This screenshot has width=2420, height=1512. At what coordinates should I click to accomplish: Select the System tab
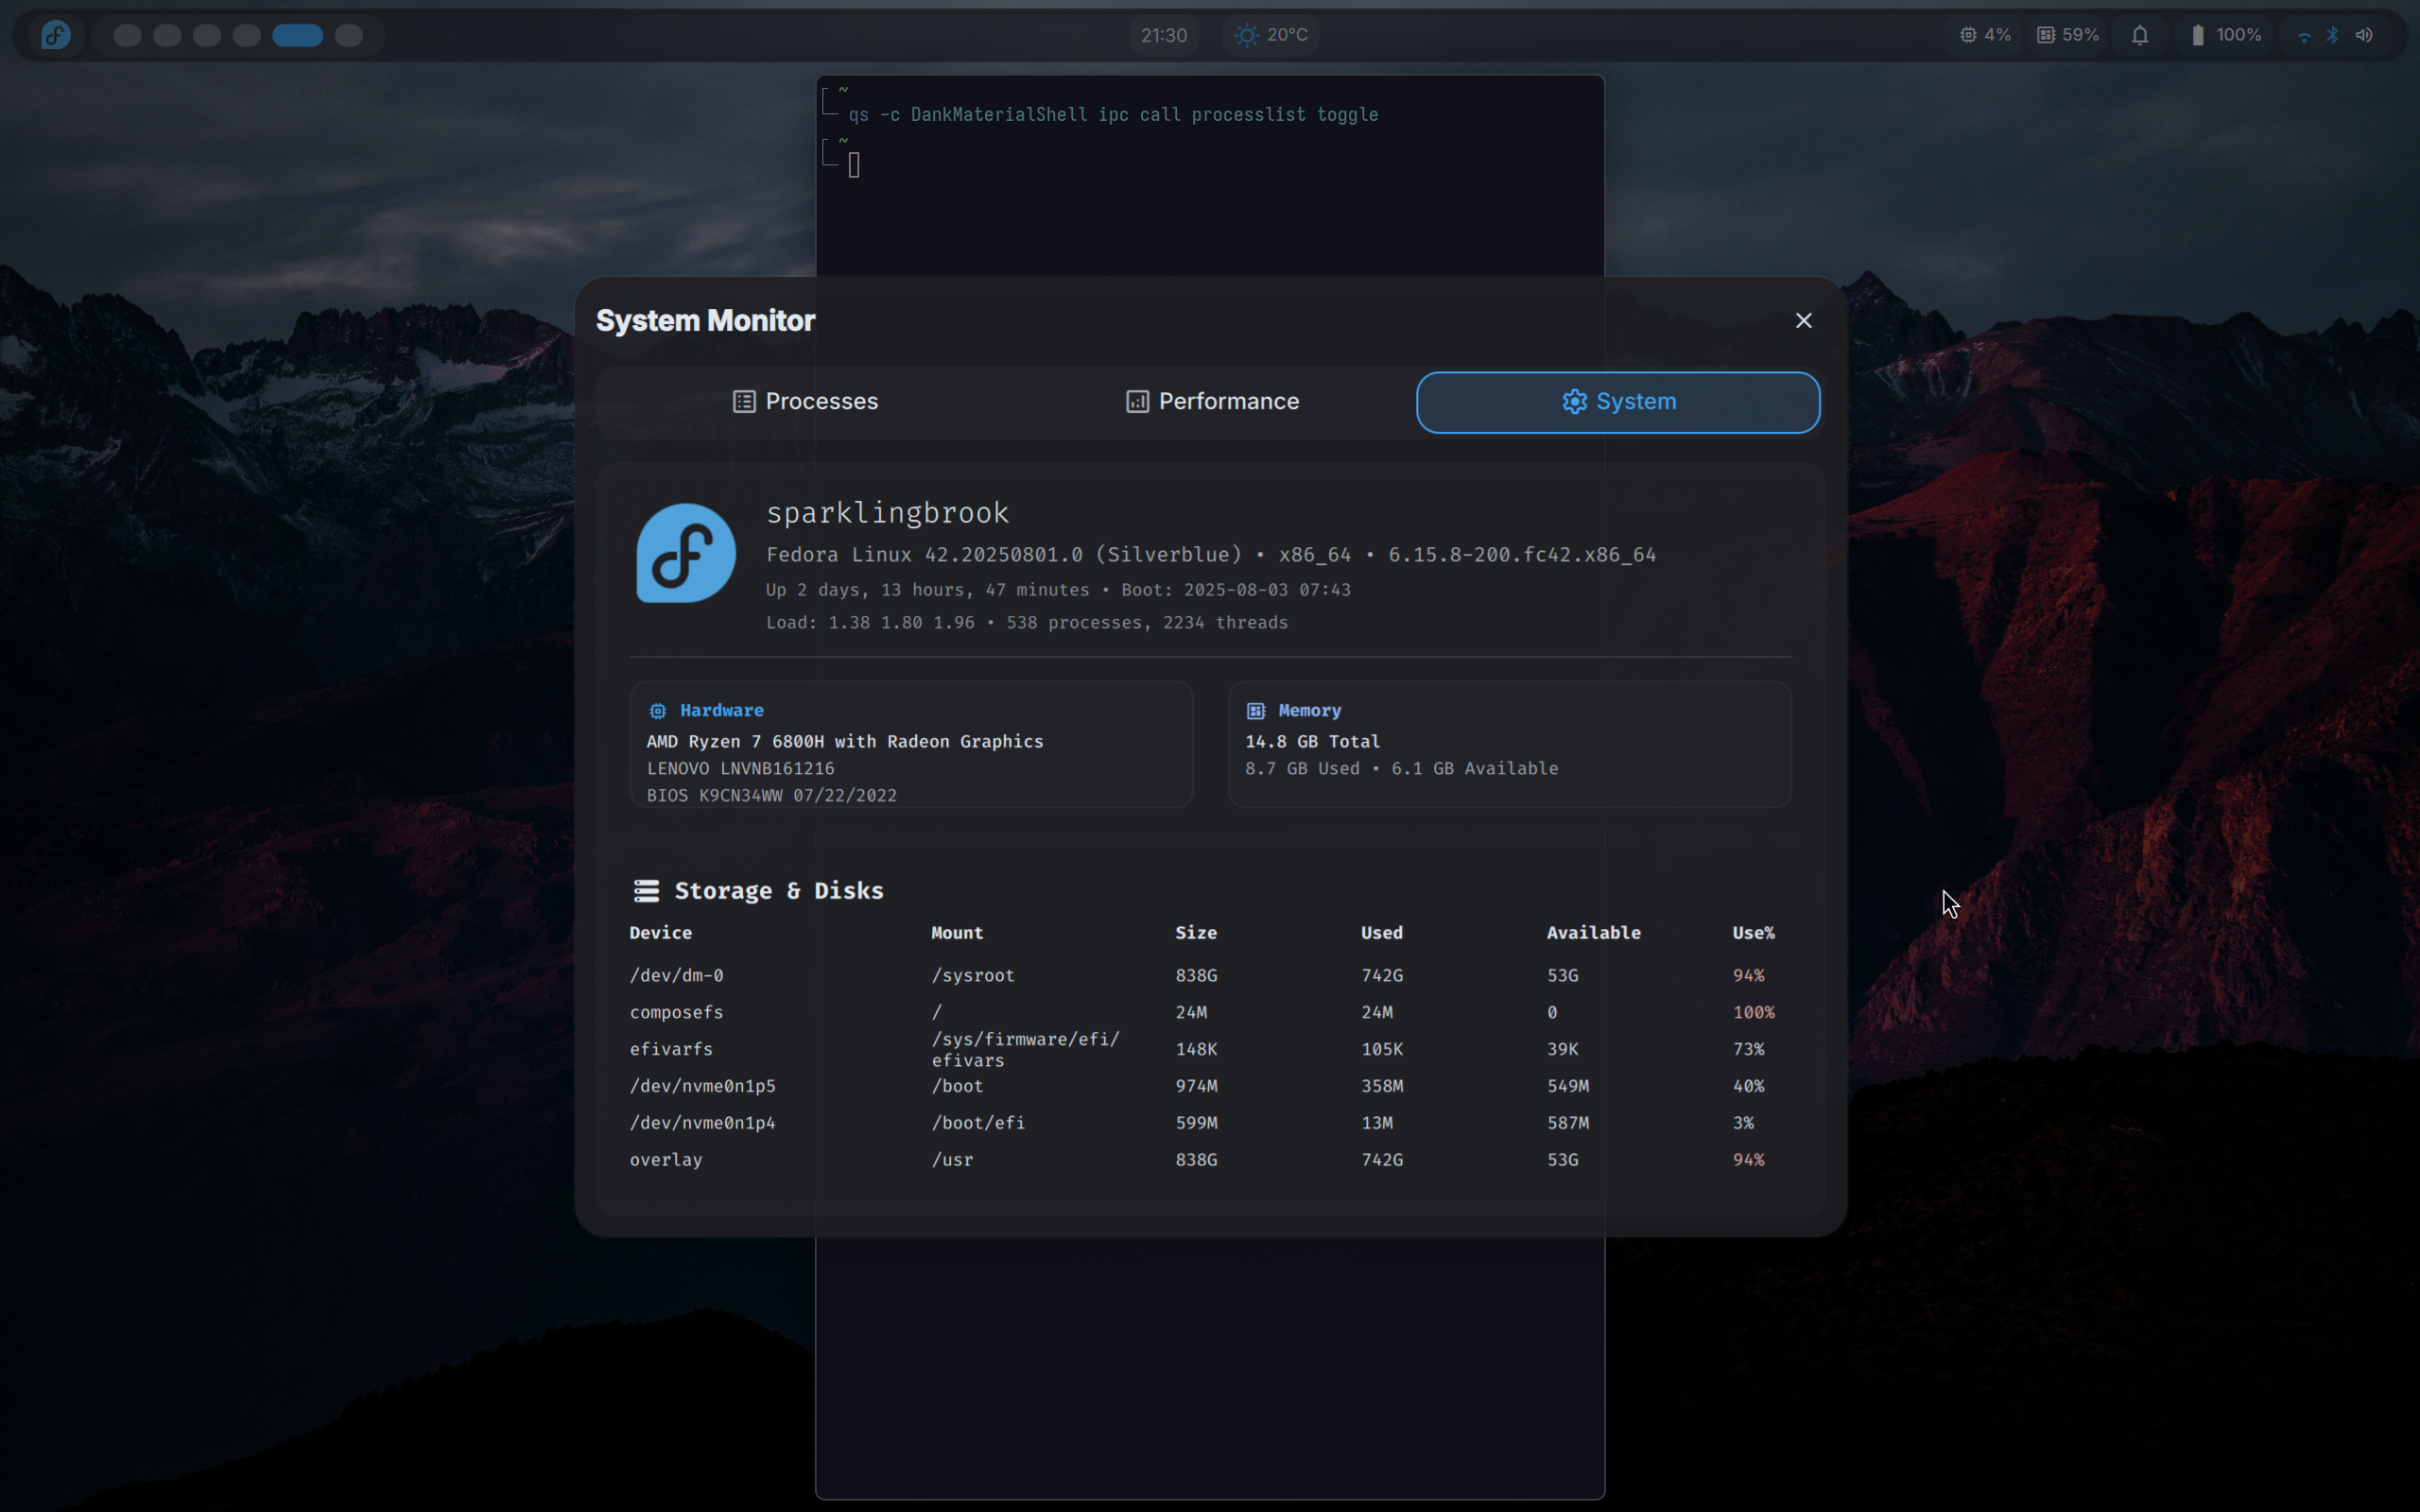1617,401
